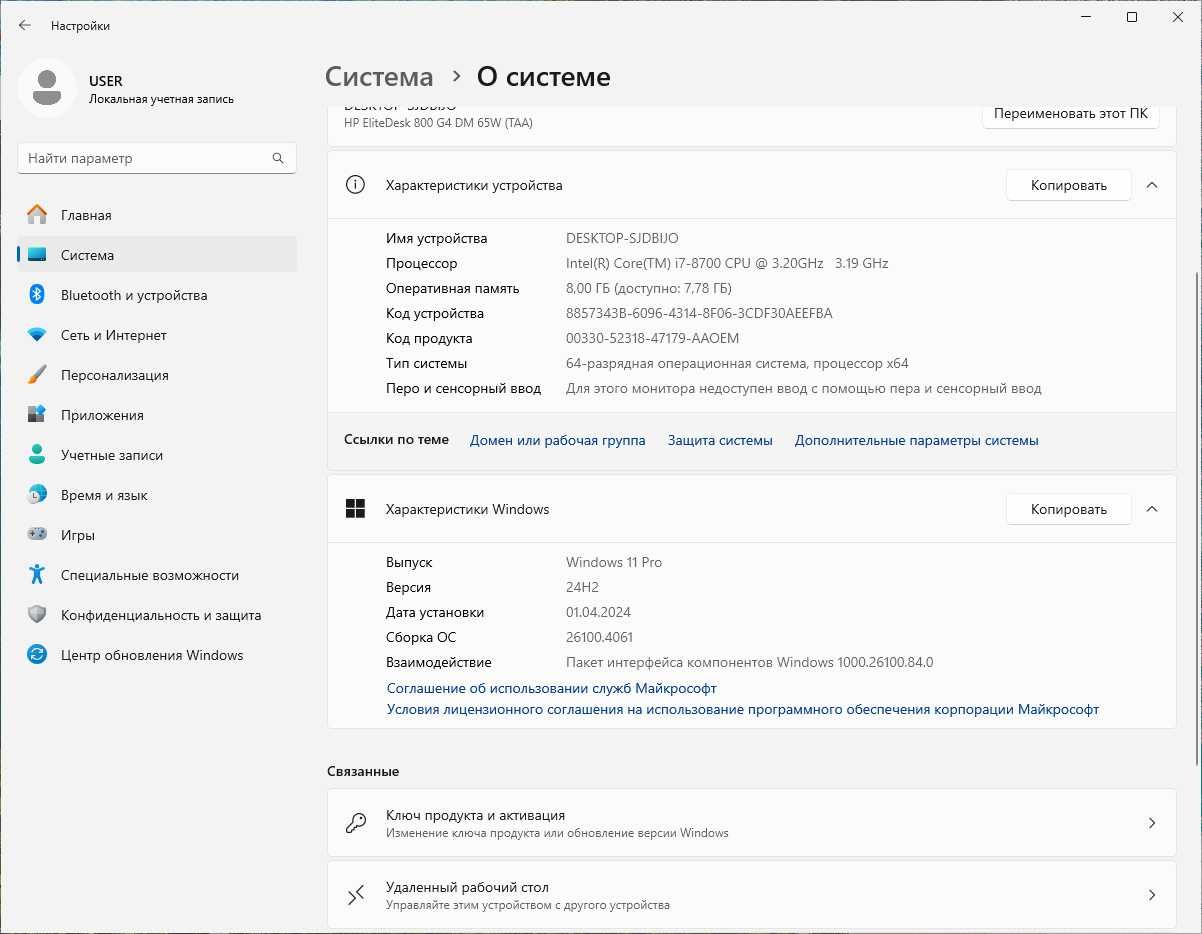Screen dimensions: 1202x934
Task: Click the Bluetooth icon in sidebar
Action: (x=37, y=295)
